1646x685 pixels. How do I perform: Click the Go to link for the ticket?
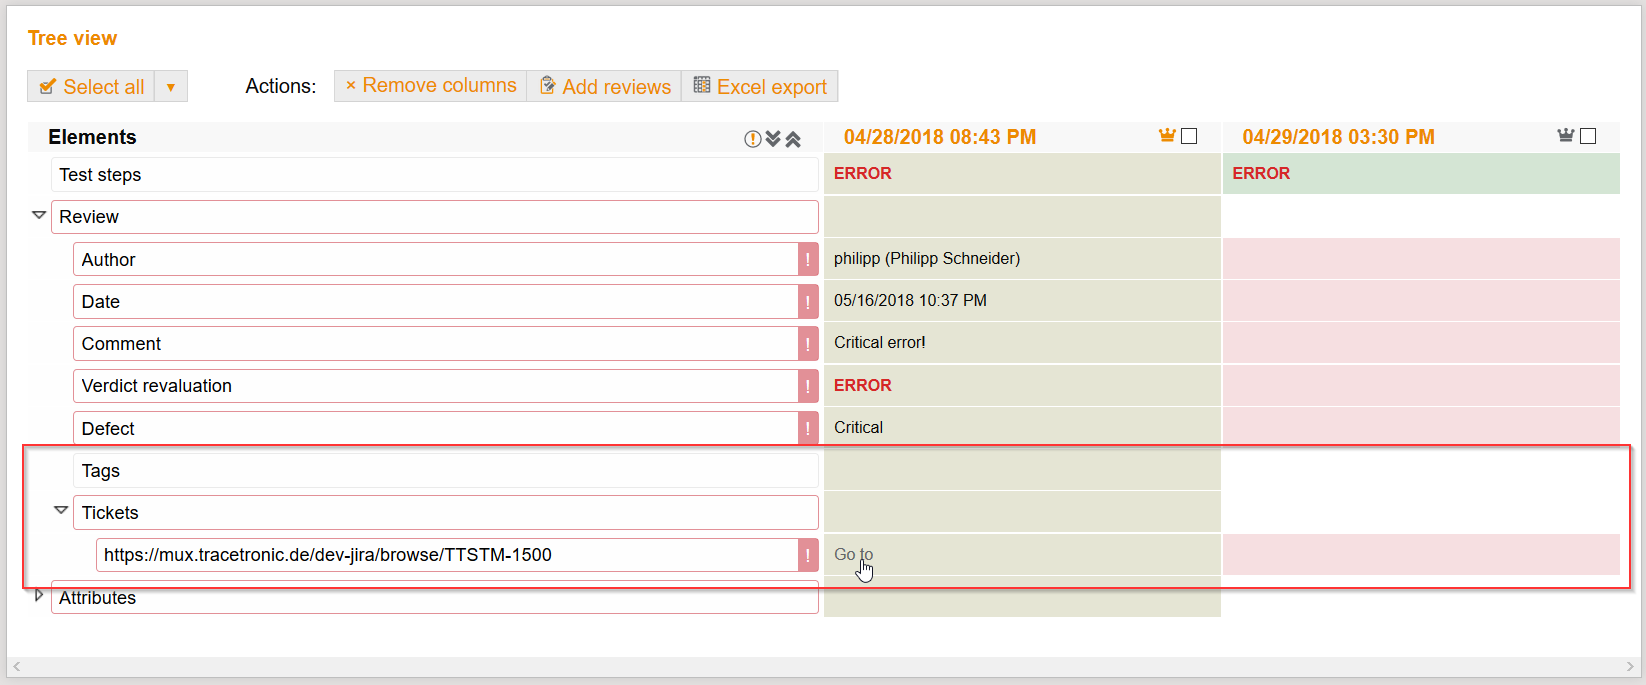point(853,554)
